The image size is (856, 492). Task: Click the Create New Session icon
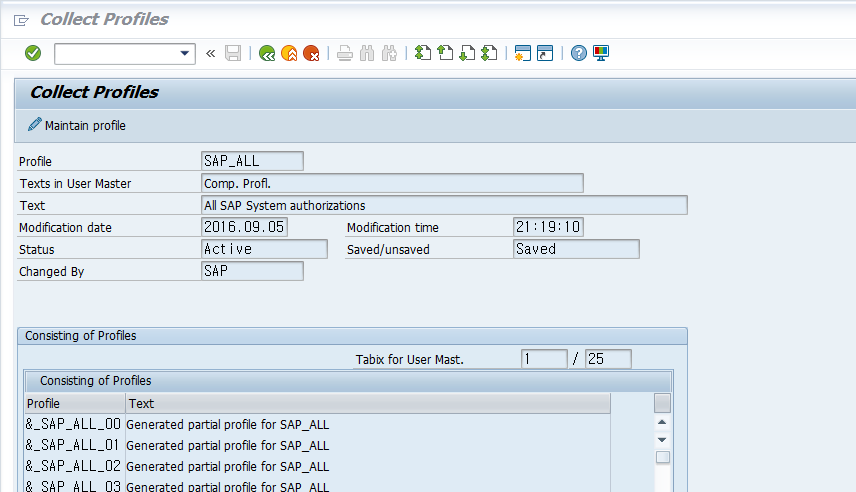[522, 53]
